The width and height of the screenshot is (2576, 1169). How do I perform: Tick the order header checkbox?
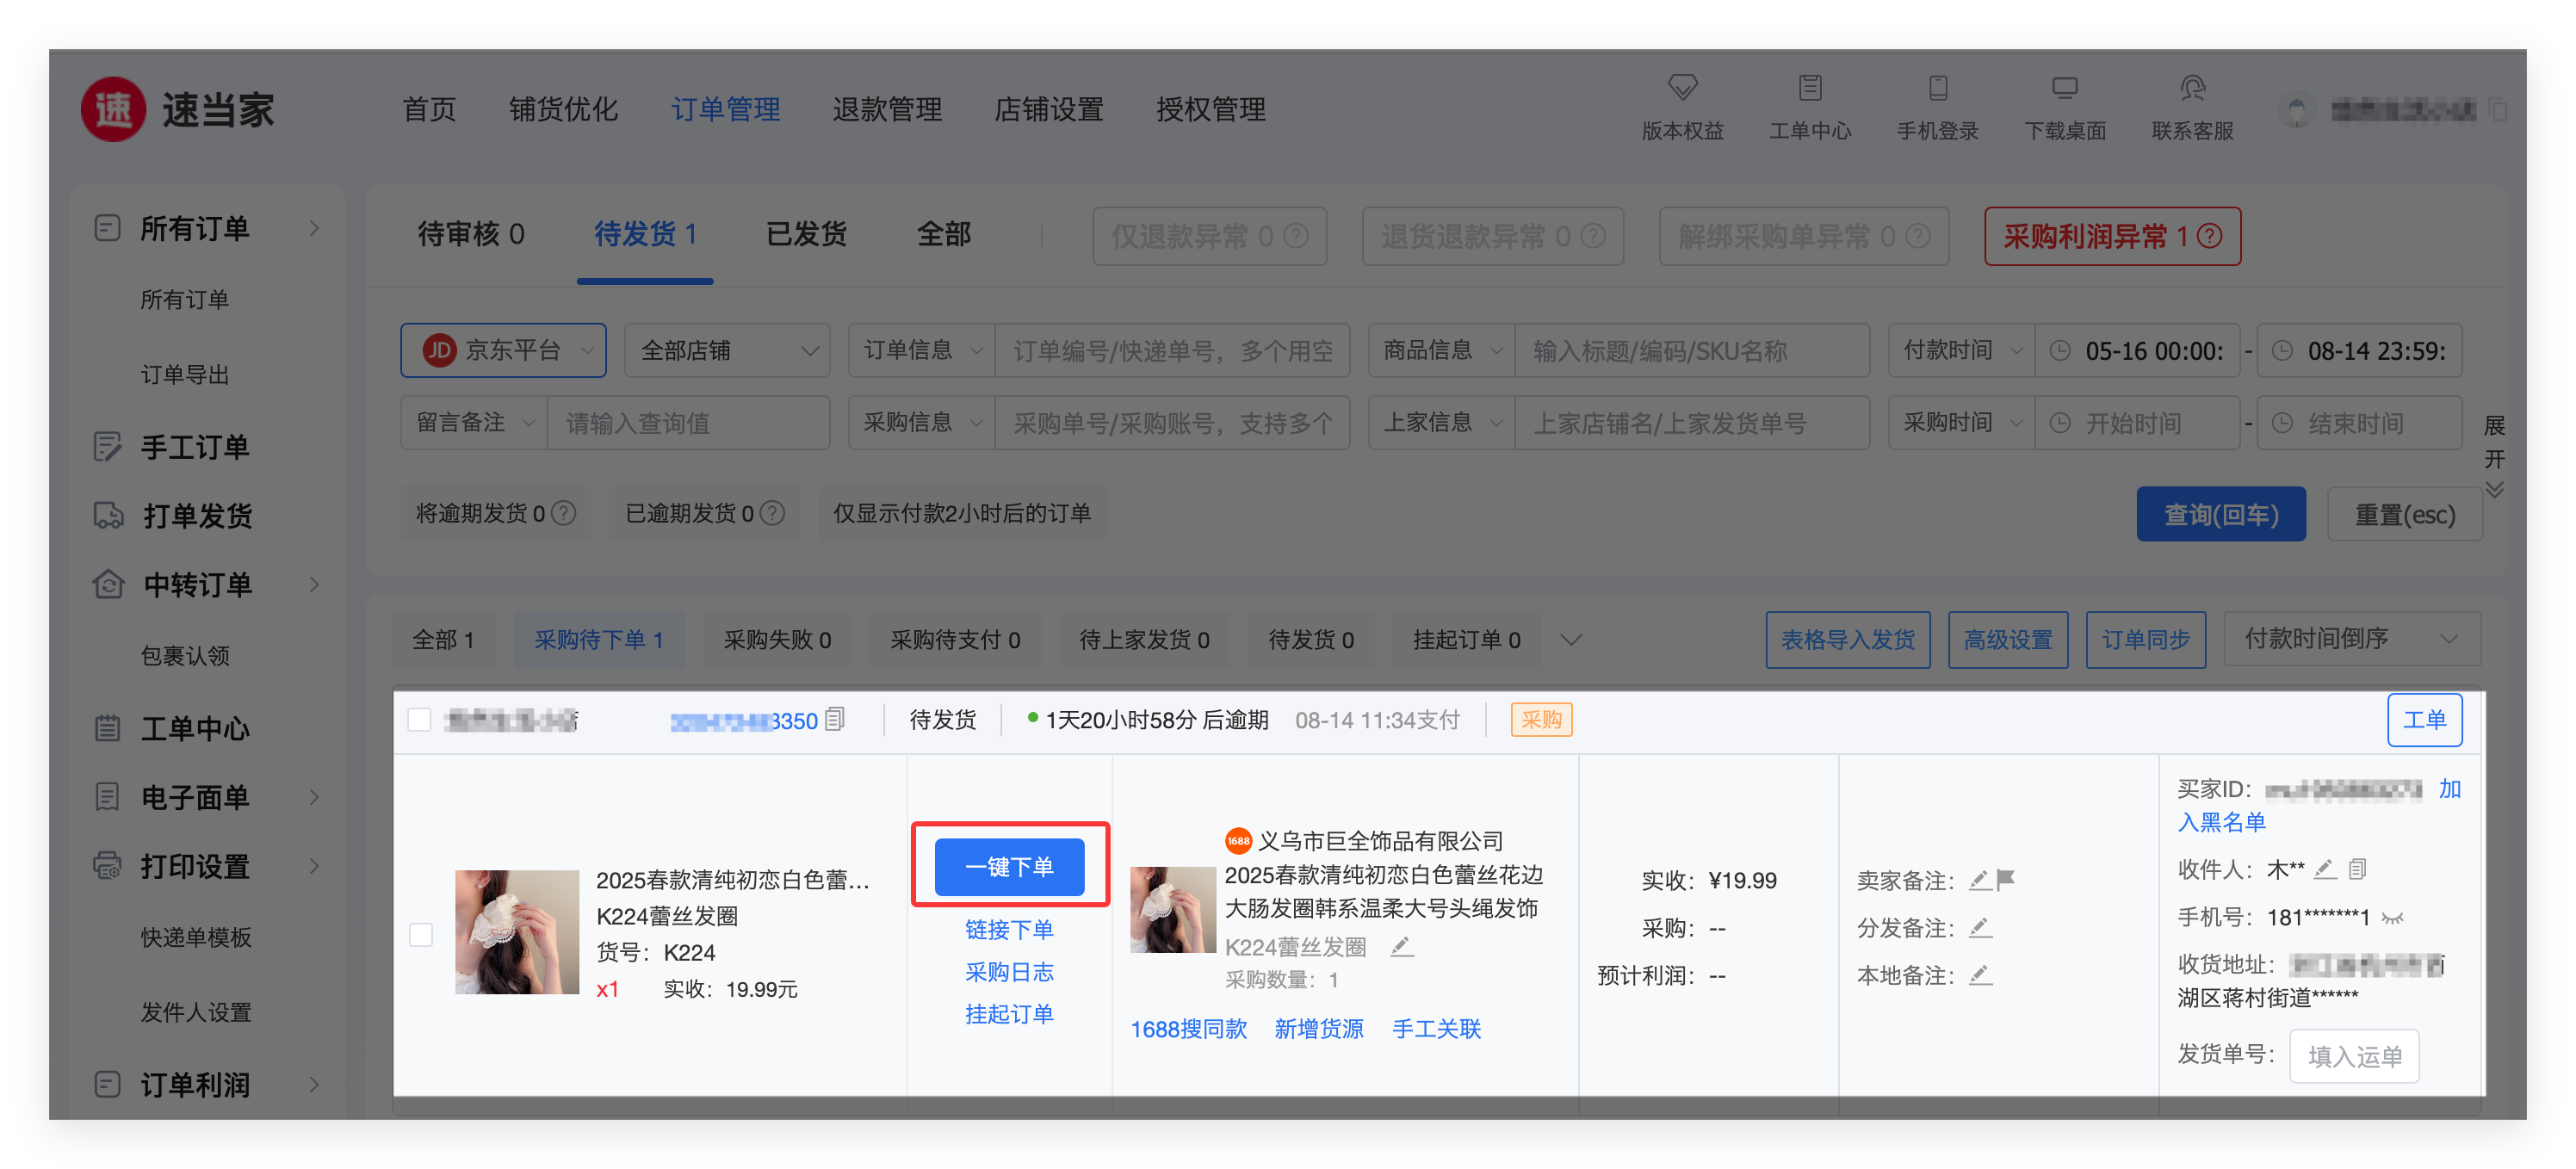click(420, 720)
